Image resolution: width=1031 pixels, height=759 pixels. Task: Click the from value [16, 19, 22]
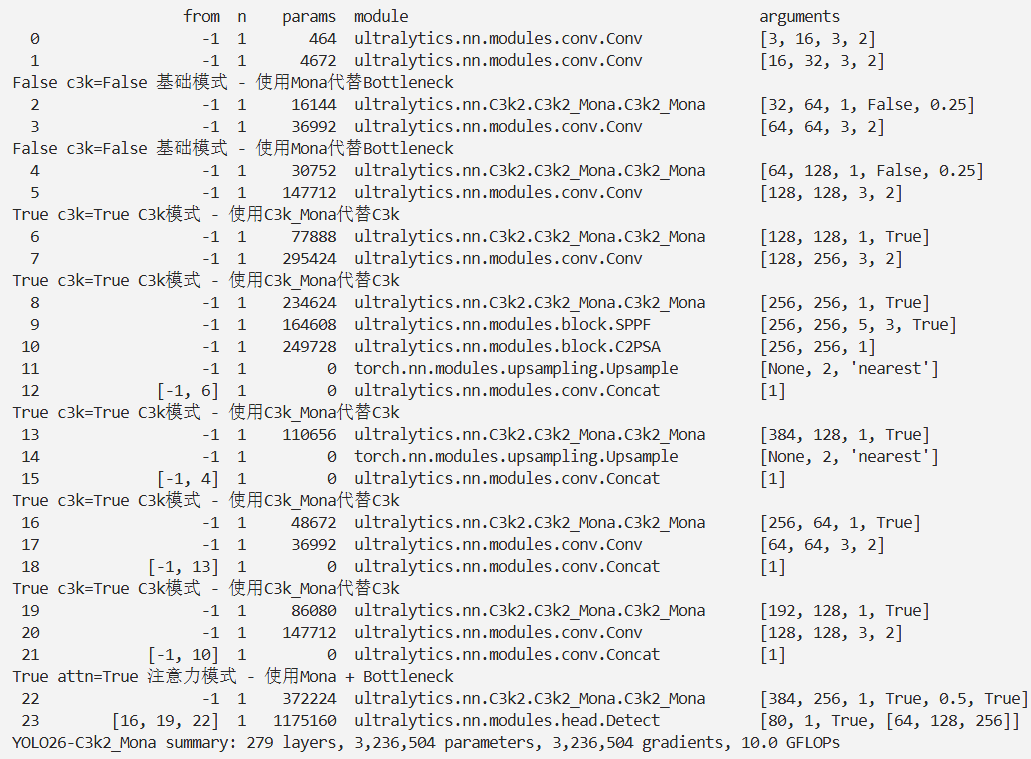[x=166, y=721]
